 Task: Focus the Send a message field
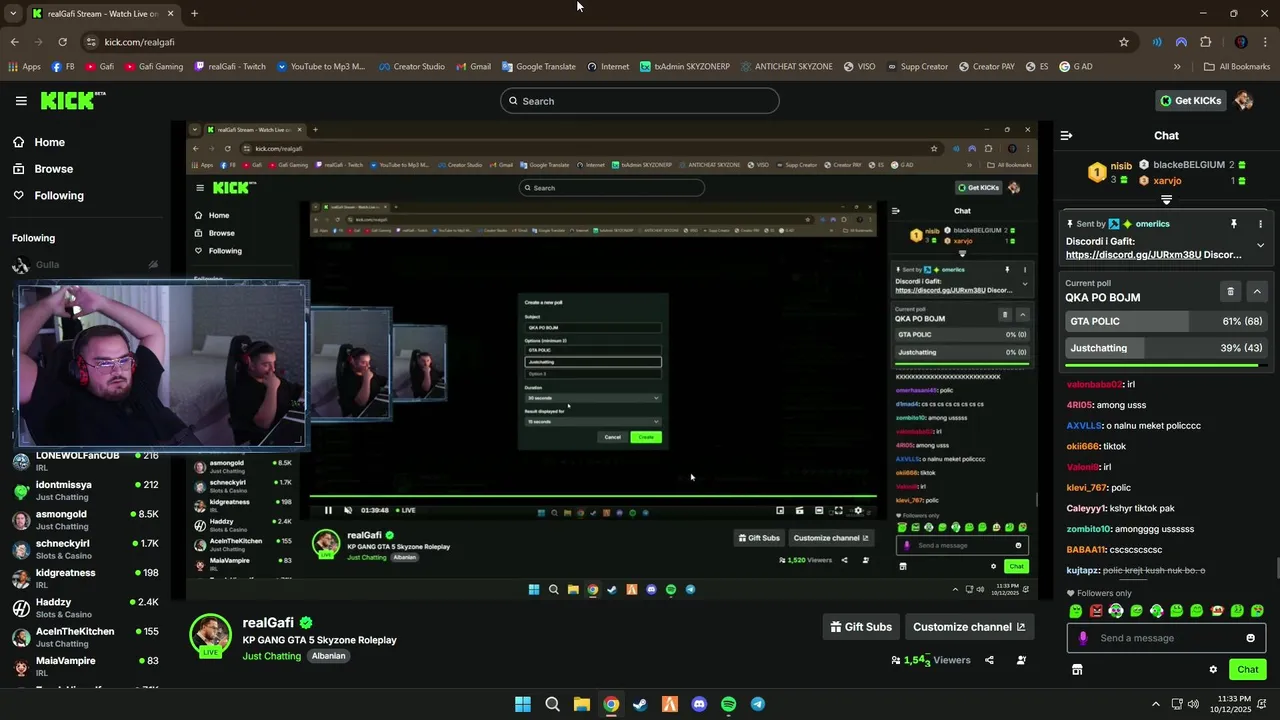[1165, 638]
